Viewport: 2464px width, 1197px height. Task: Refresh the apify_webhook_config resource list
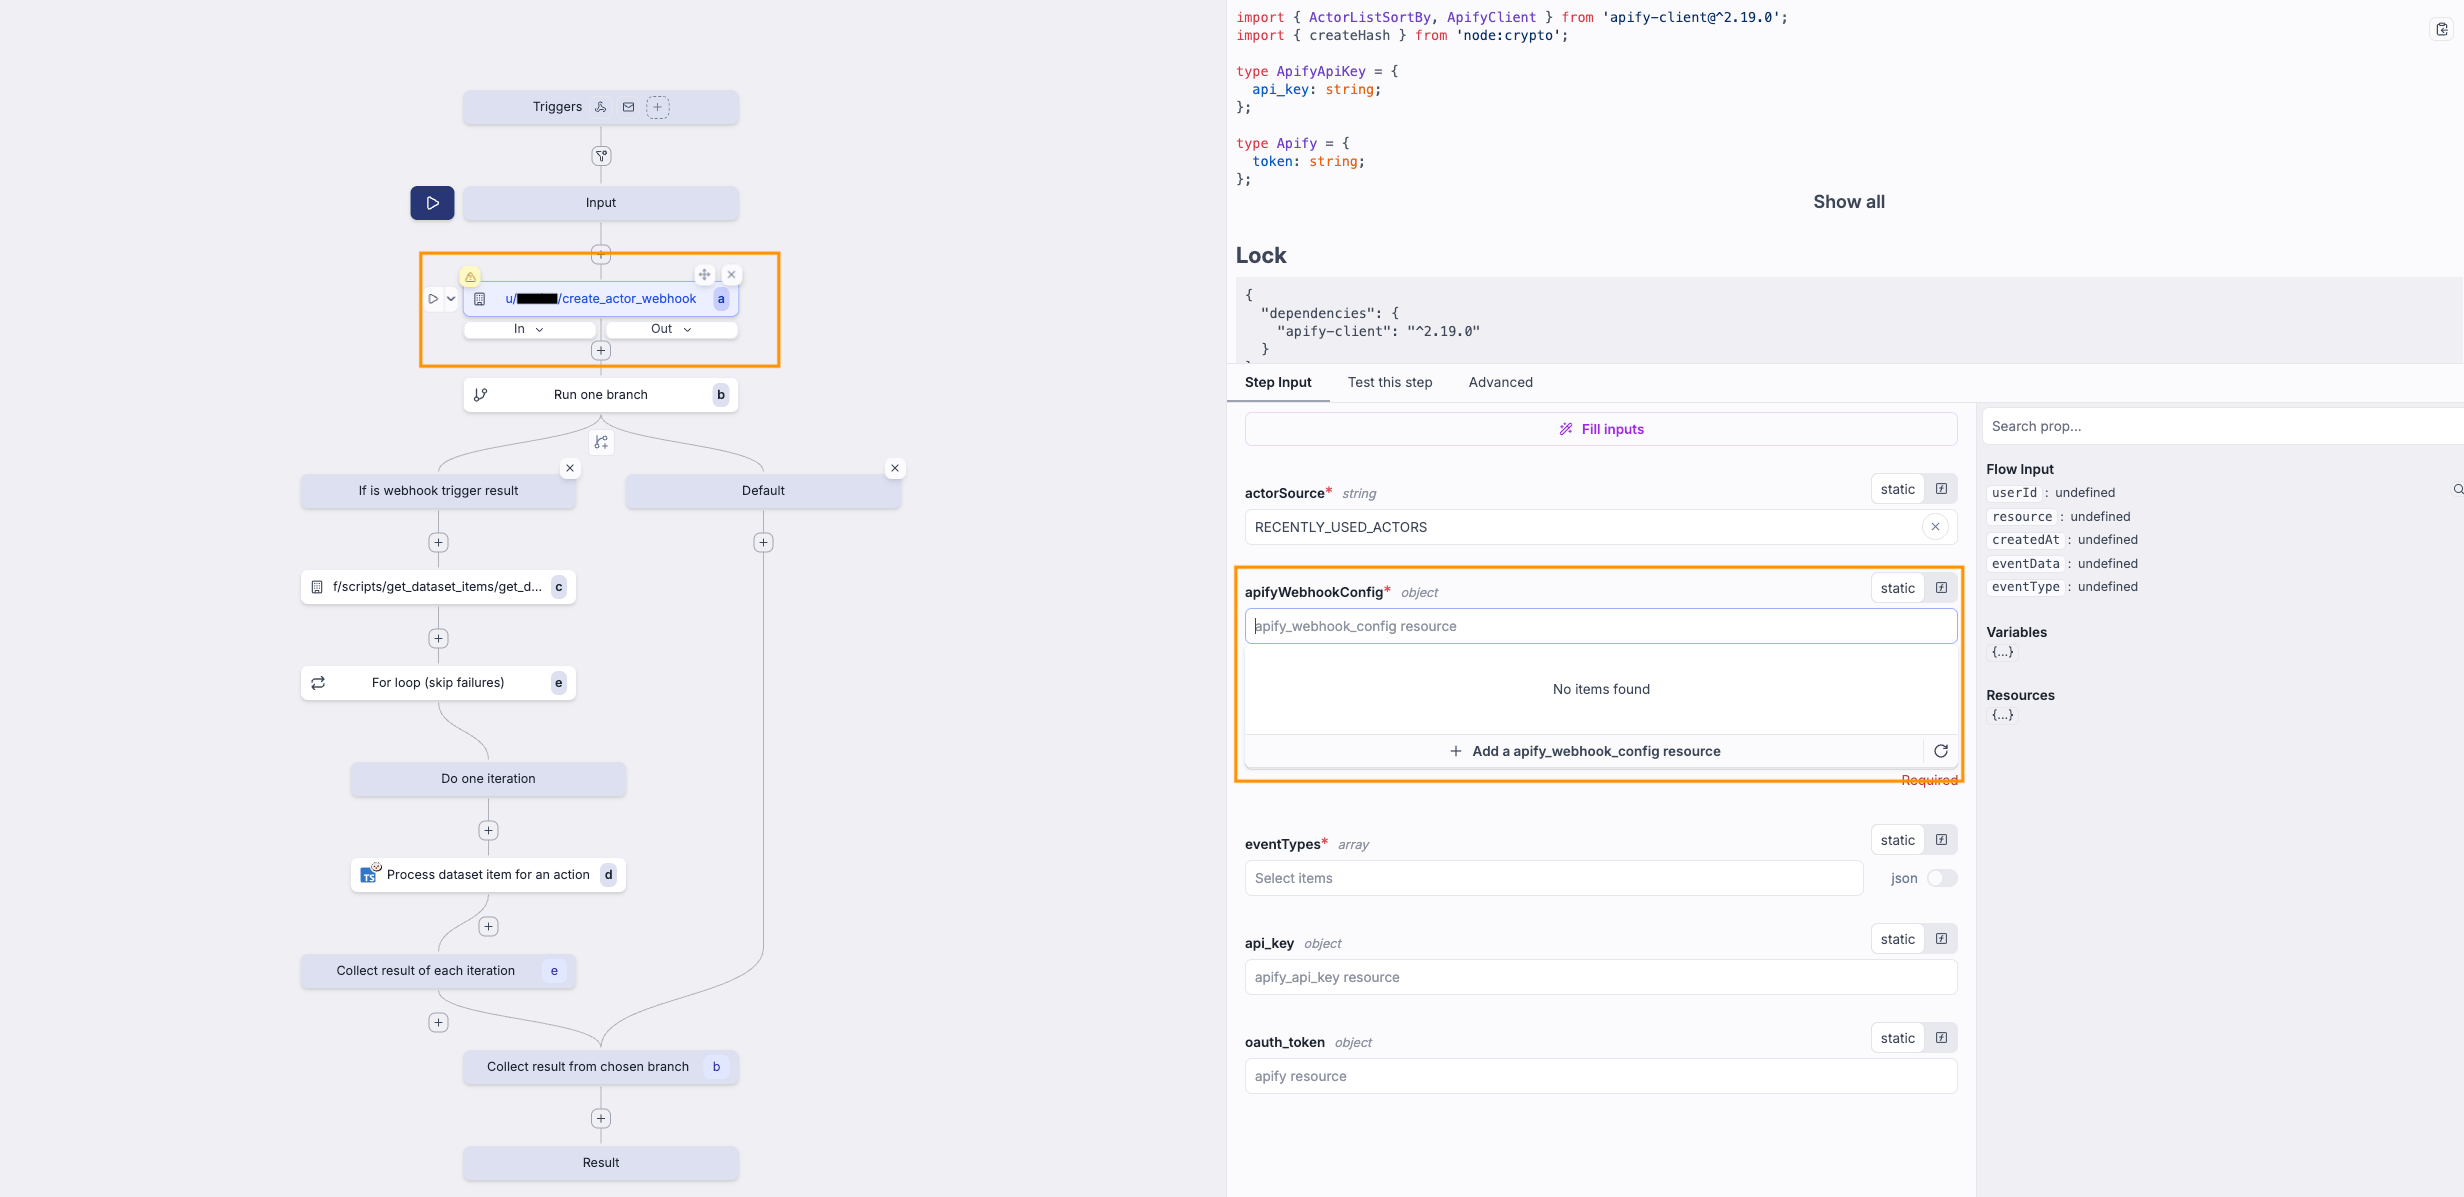point(1941,751)
